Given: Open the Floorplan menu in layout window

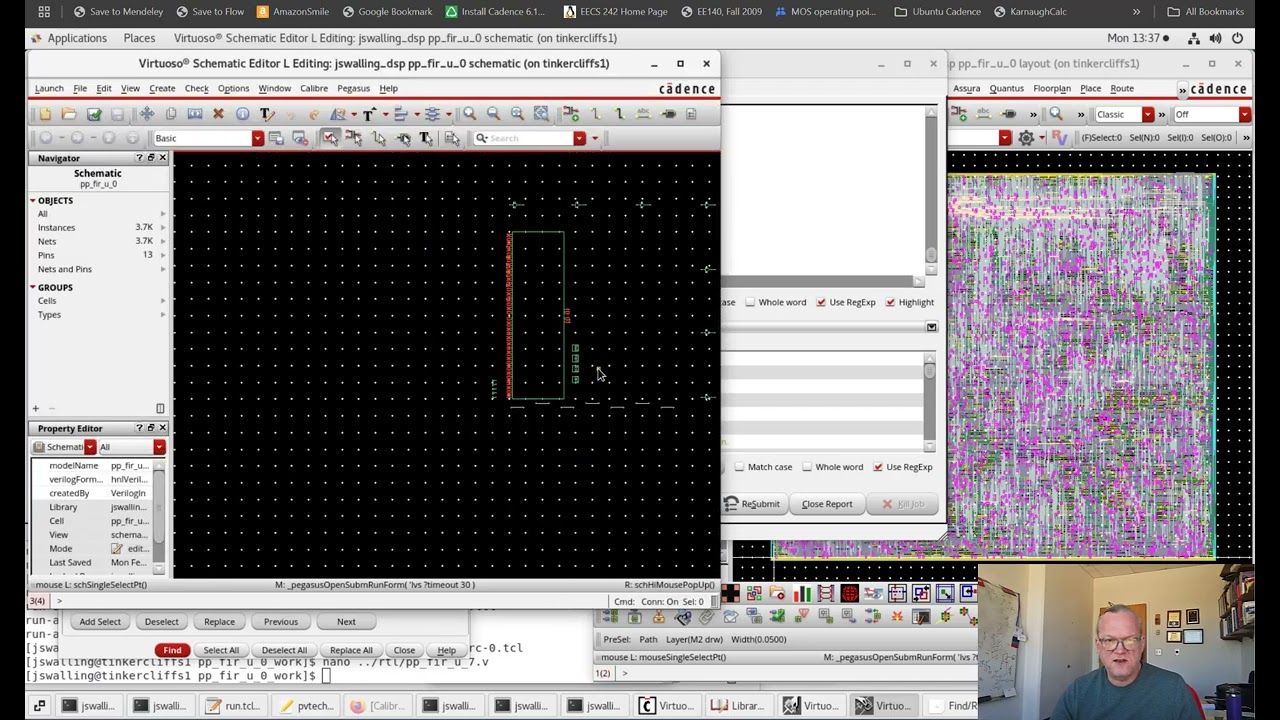Looking at the screenshot, I should [1051, 88].
